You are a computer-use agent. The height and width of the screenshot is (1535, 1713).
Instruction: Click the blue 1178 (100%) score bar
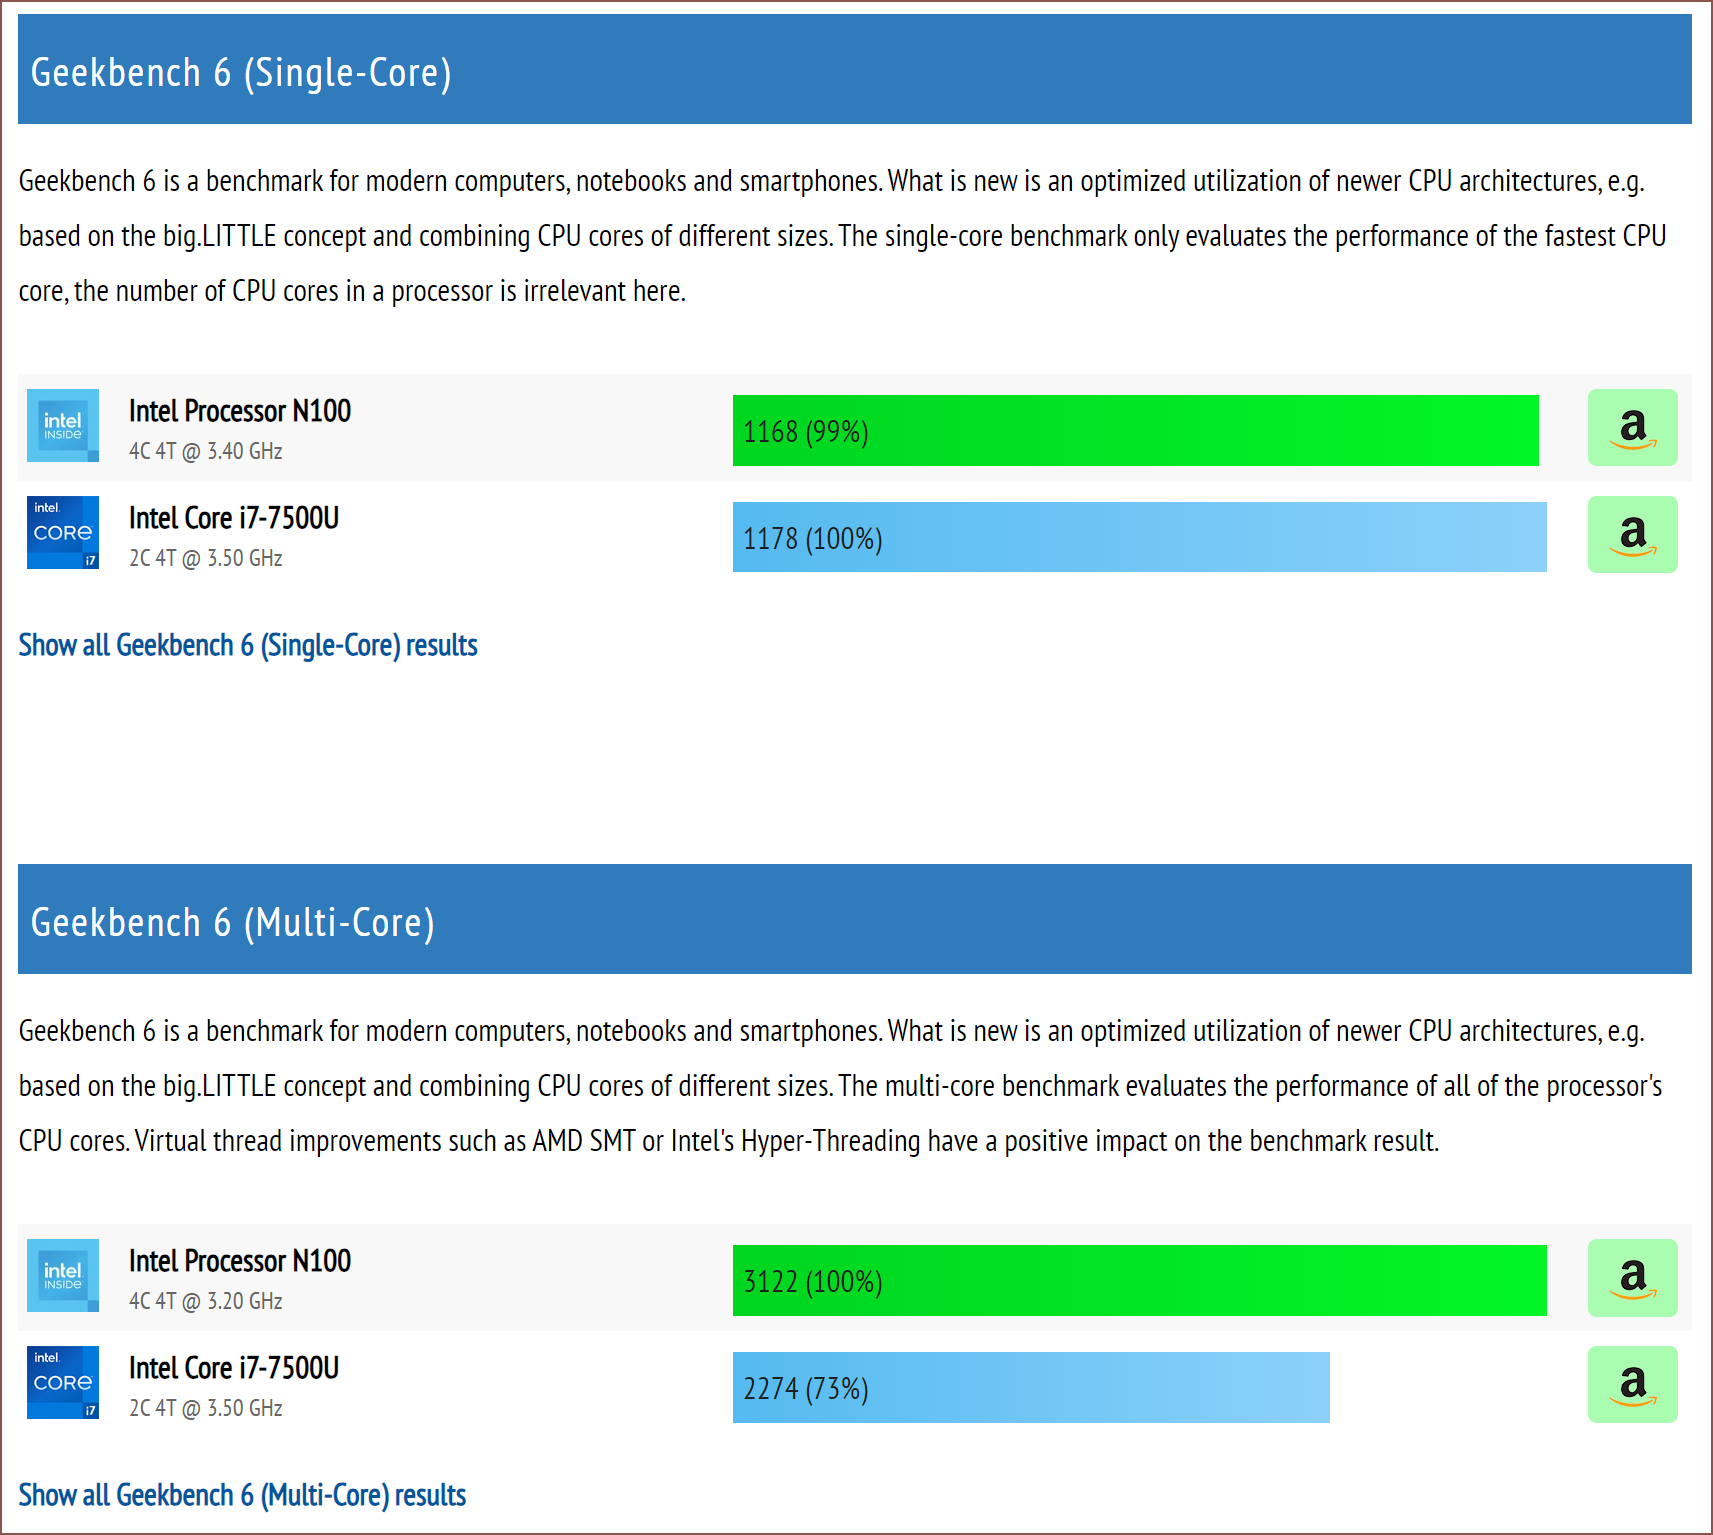(1139, 538)
